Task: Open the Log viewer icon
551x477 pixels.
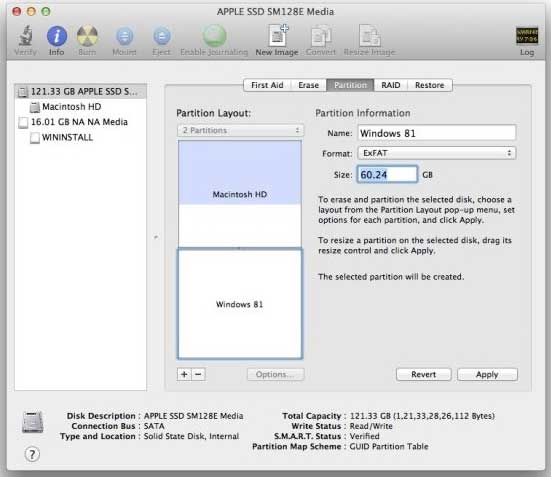Action: [x=527, y=36]
